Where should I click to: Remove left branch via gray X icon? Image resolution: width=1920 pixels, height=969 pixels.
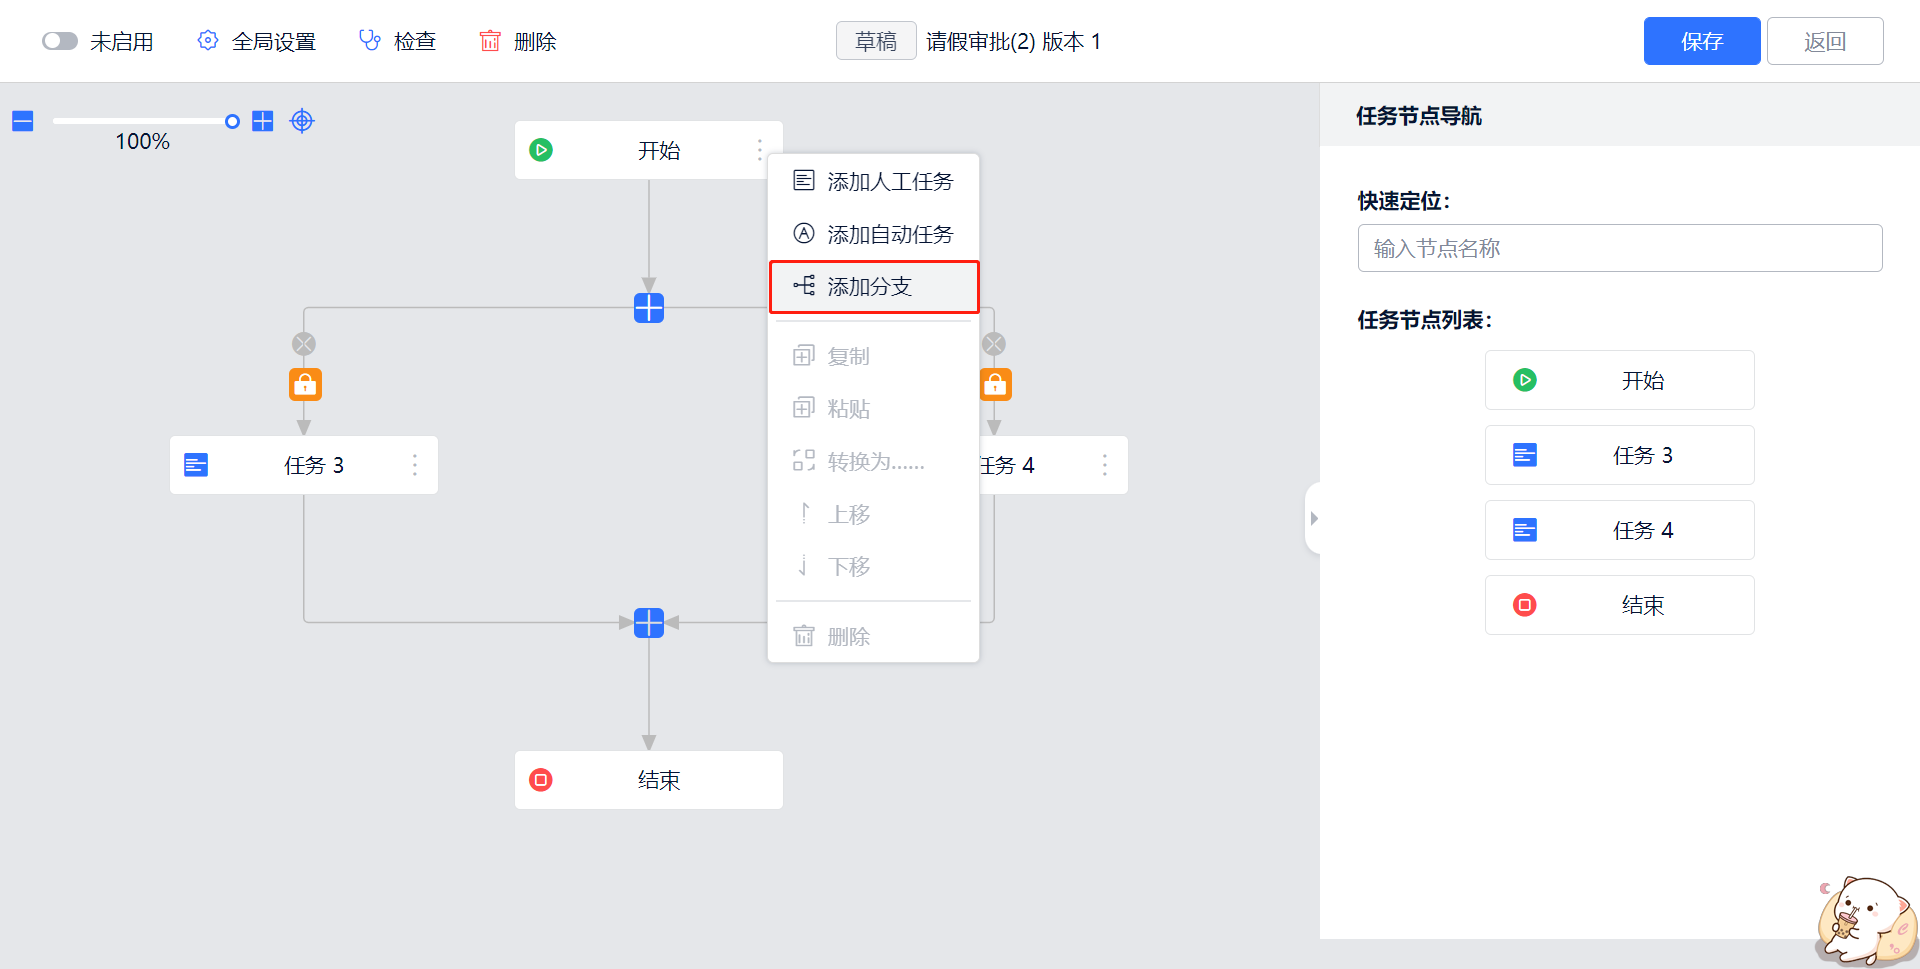click(304, 344)
